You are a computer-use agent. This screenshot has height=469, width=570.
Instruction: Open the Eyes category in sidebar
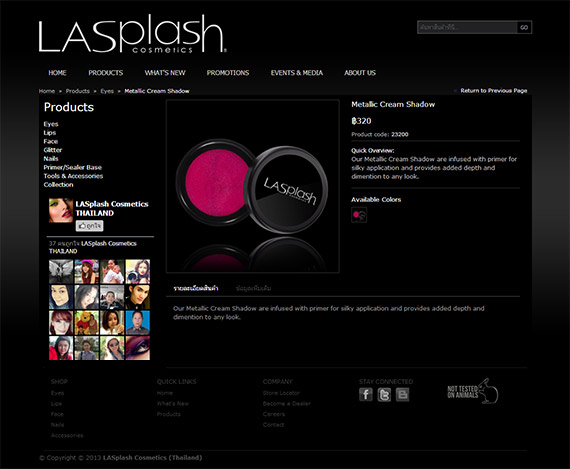51,124
